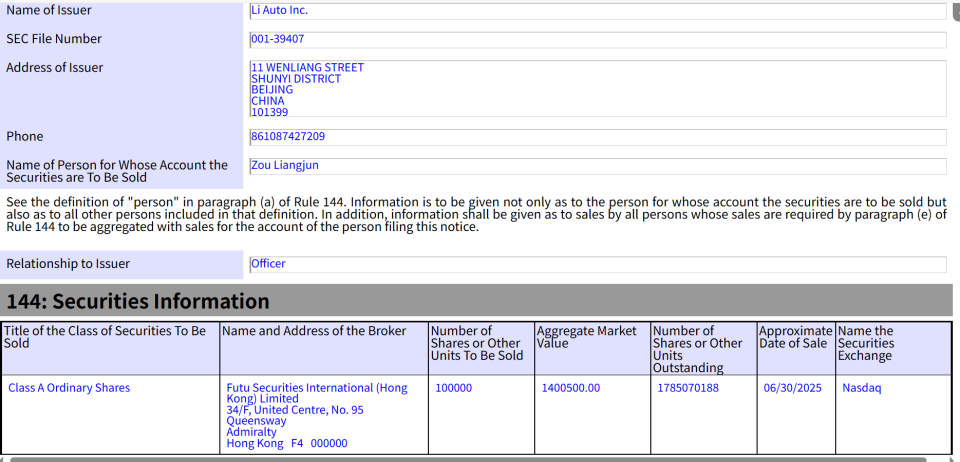Select the SEC File Number field 001-39407

pyautogui.click(x=598, y=40)
